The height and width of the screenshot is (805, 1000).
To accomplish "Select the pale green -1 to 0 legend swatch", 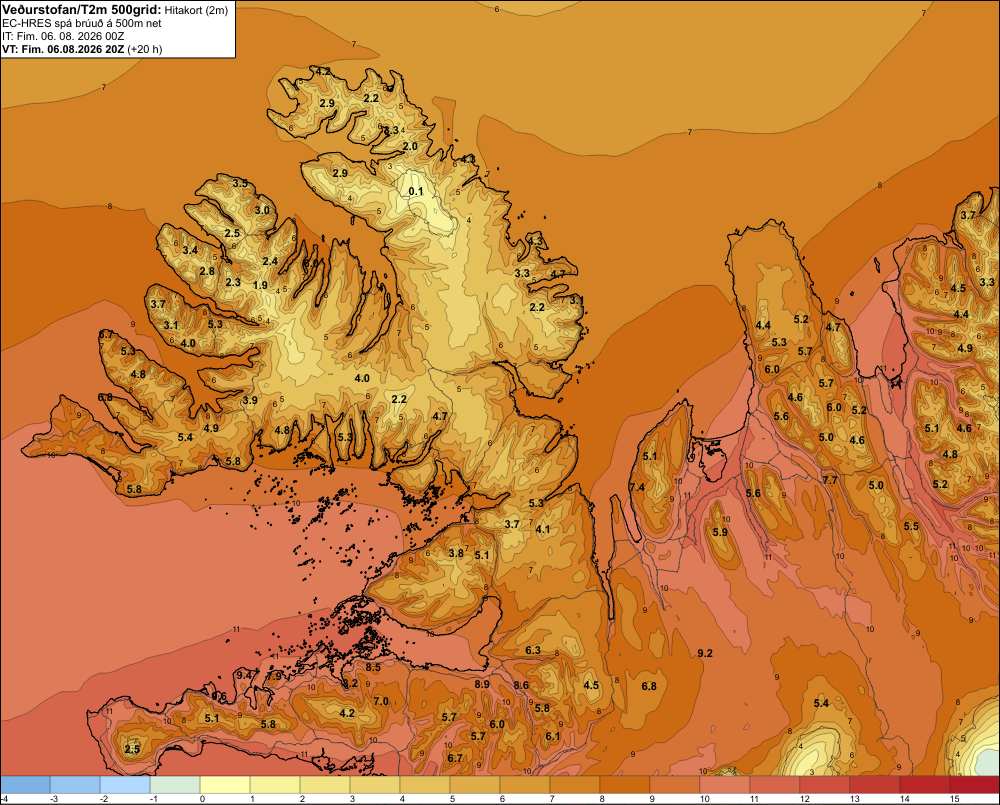I will click(x=175, y=785).
